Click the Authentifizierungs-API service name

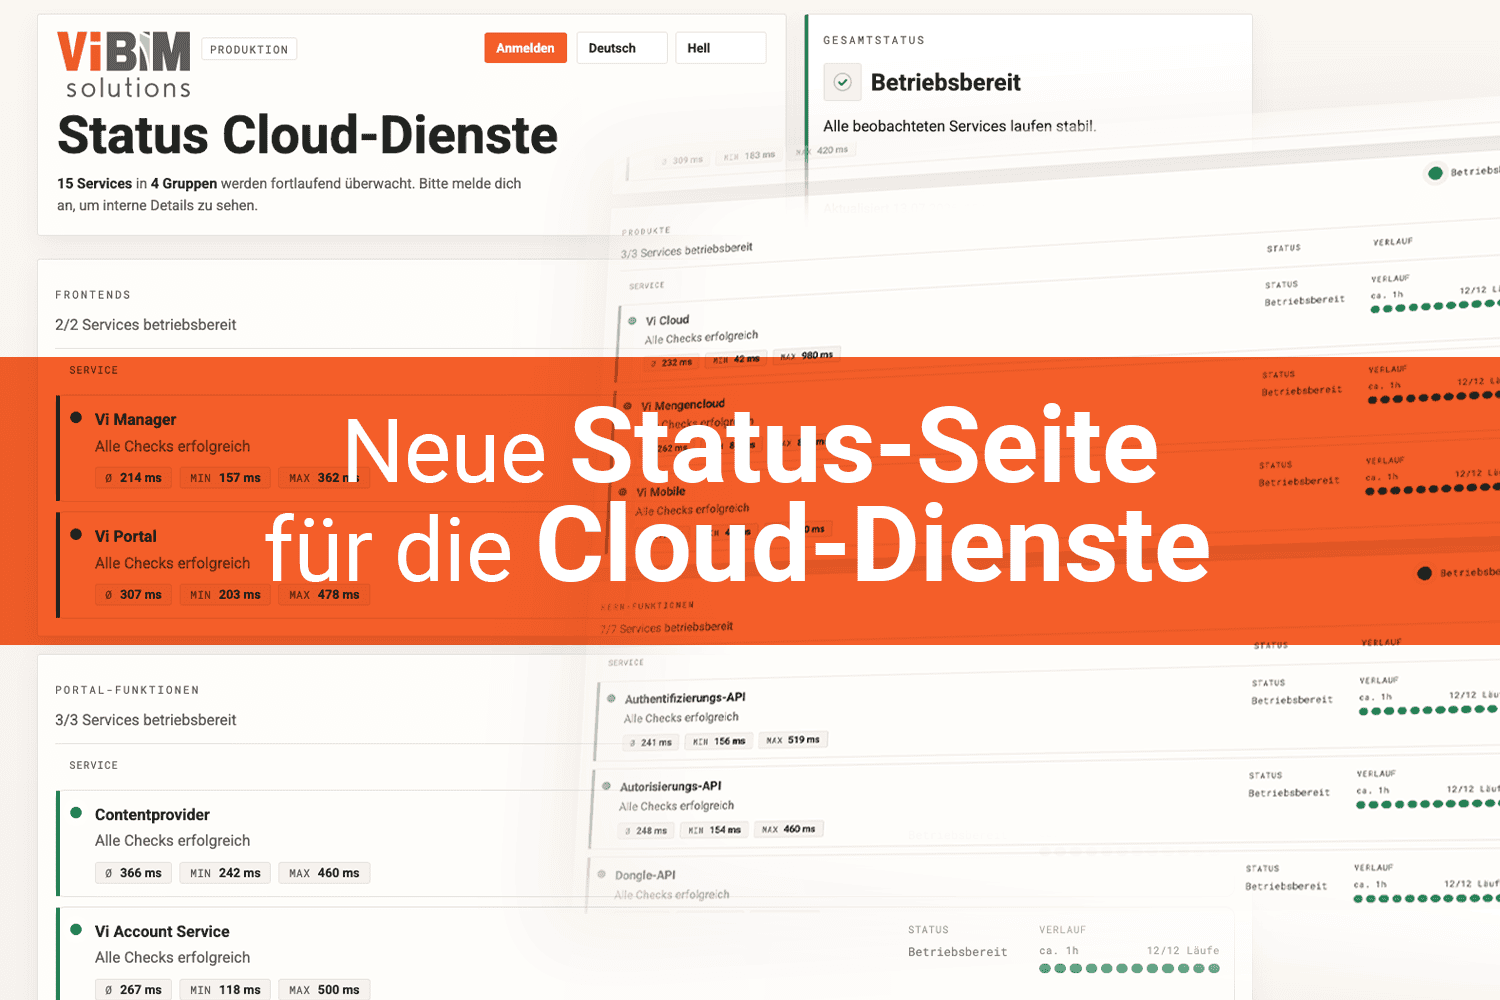pos(685,698)
